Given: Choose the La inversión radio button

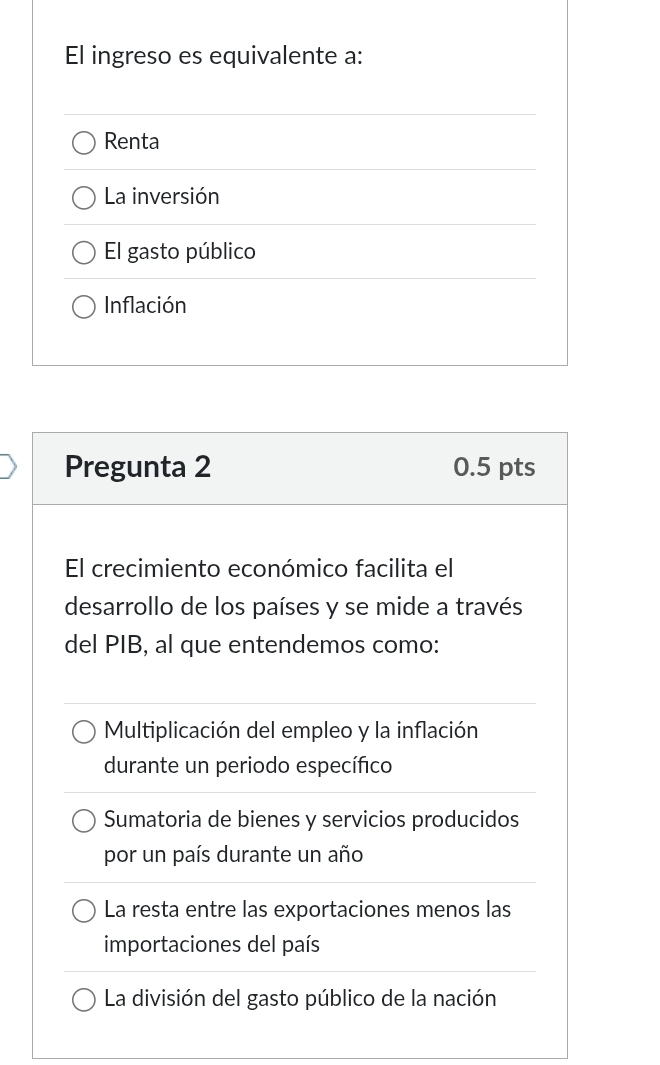Looking at the screenshot, I should click(x=84, y=198).
